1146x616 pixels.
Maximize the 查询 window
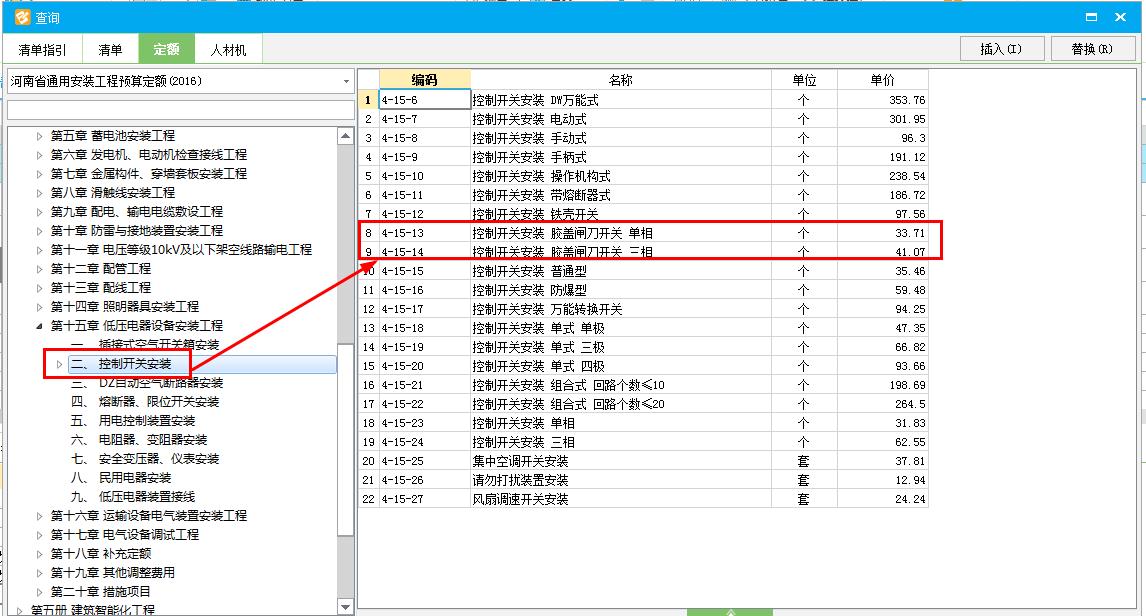coord(1091,17)
